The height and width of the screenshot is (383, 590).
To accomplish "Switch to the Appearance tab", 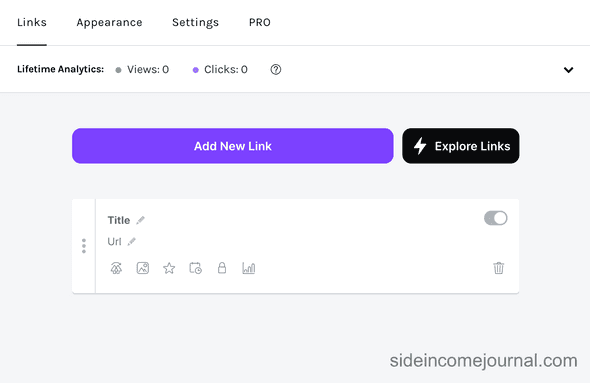I will [x=109, y=23].
